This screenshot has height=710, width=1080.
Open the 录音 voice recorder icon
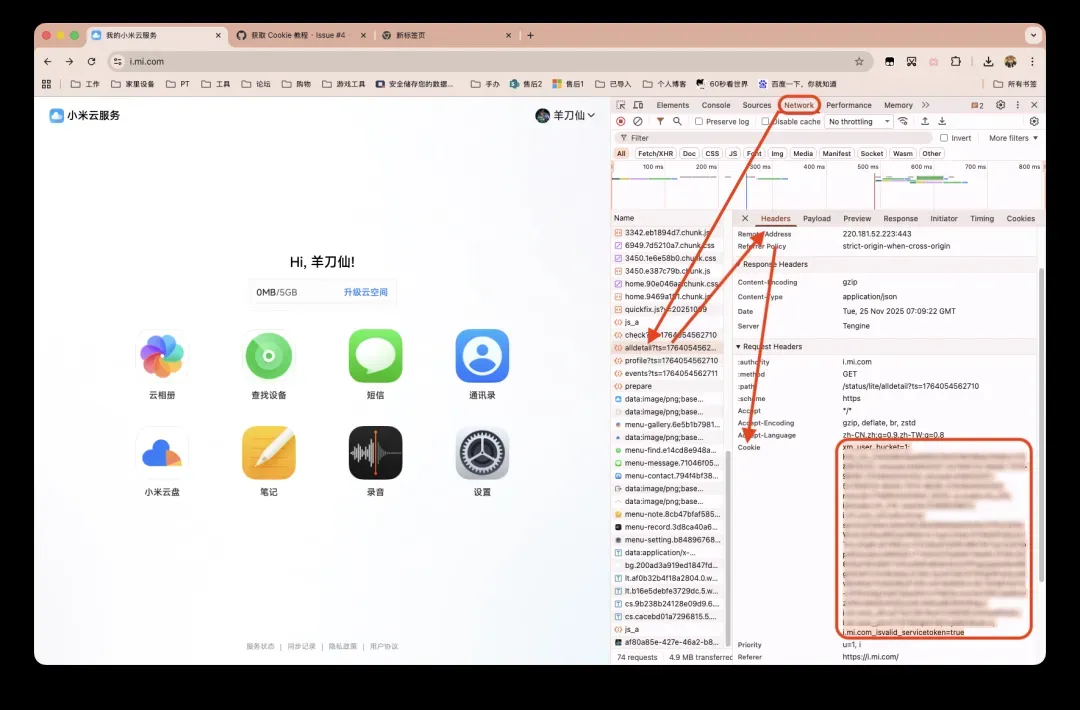(x=375, y=453)
